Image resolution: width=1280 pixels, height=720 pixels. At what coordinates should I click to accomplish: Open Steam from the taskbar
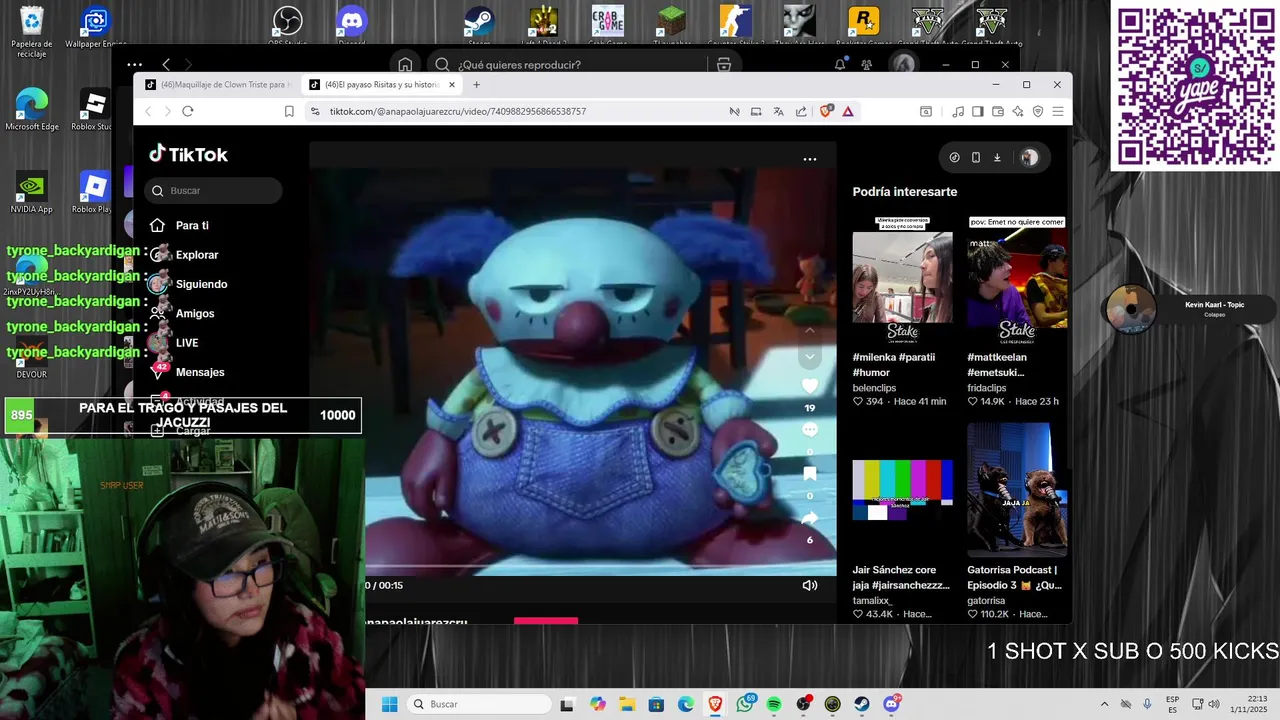[x=861, y=704]
